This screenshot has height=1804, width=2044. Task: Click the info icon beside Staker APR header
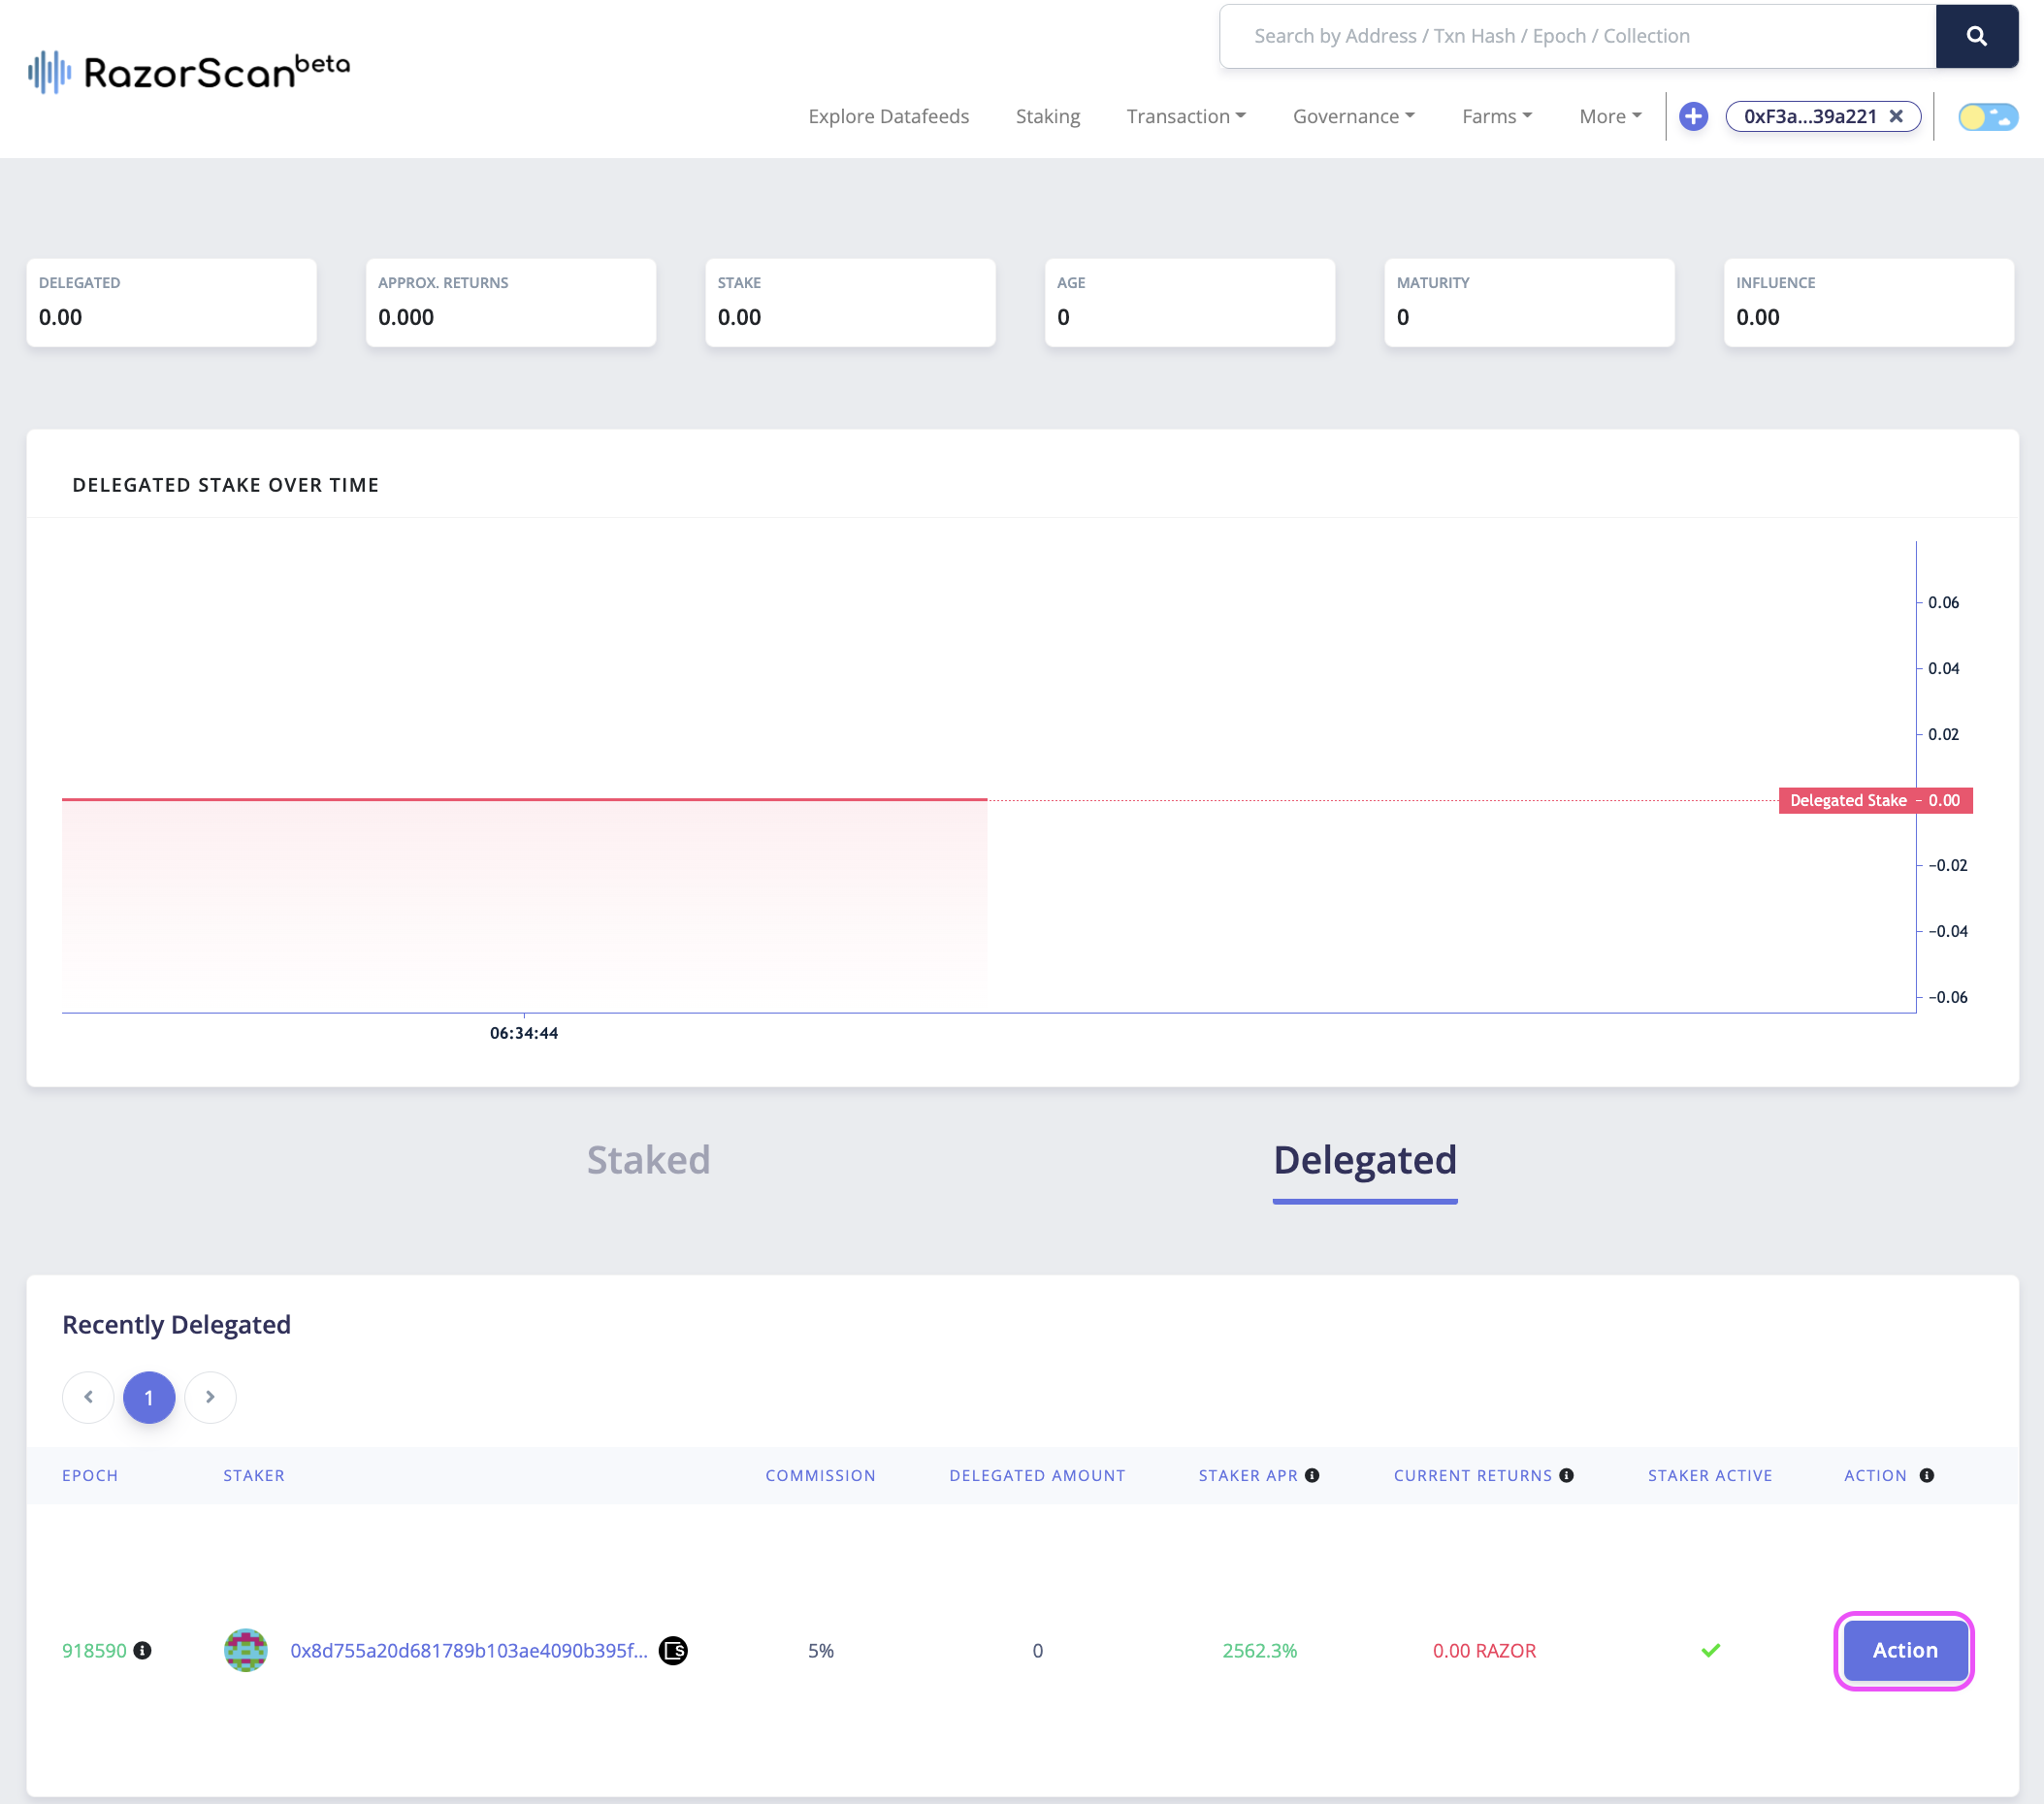[x=1313, y=1475]
